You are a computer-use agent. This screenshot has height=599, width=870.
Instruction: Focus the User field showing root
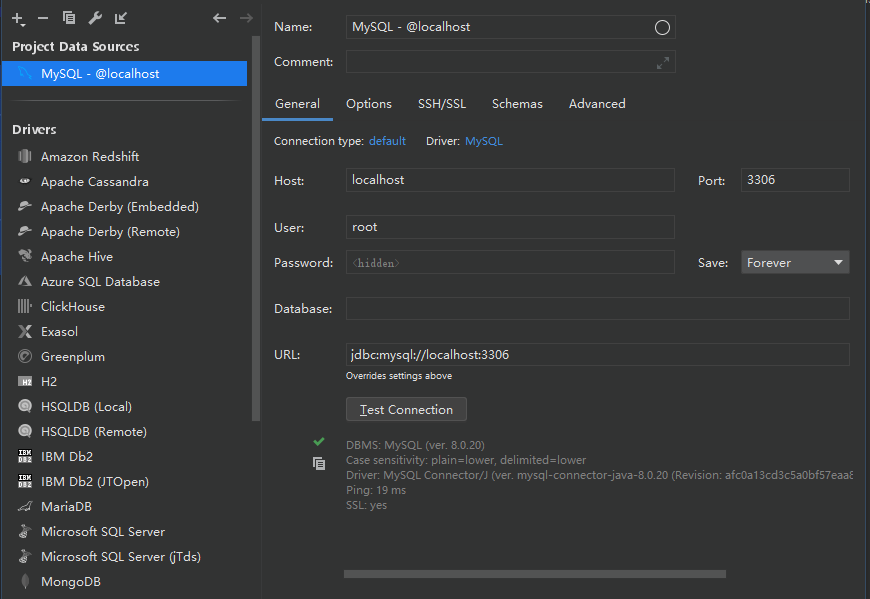click(x=510, y=227)
